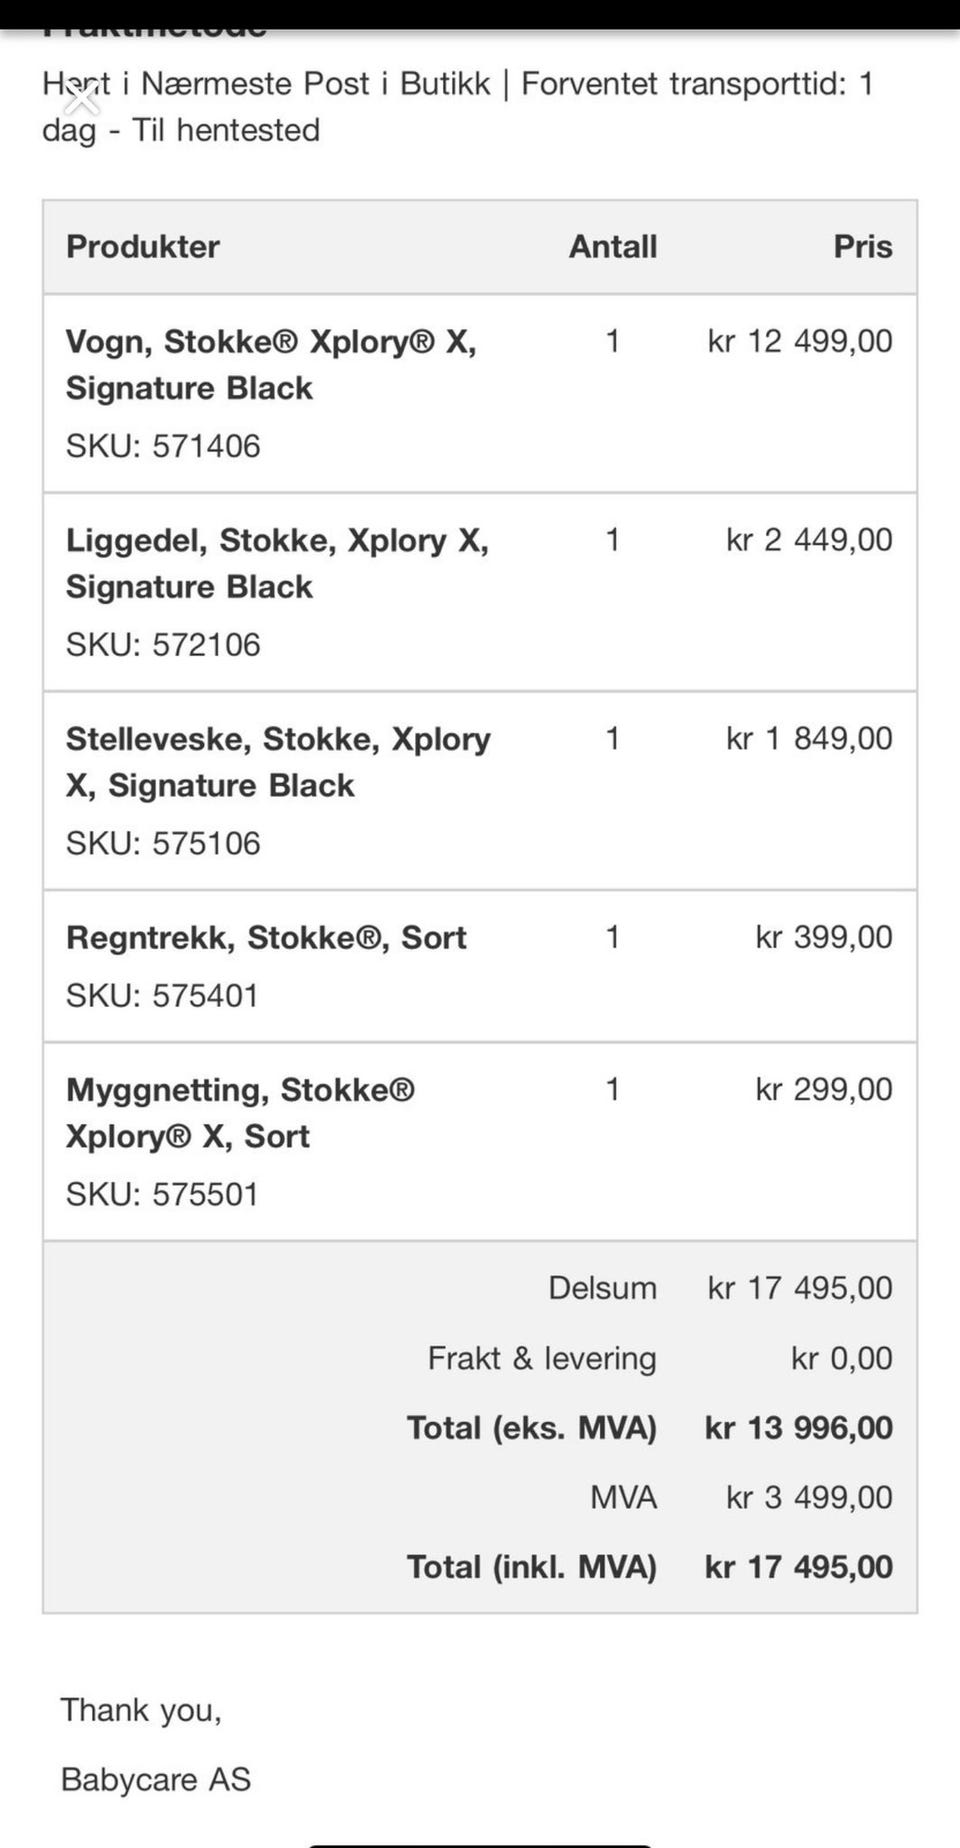Click the kr 1 849,00 price

808,739
